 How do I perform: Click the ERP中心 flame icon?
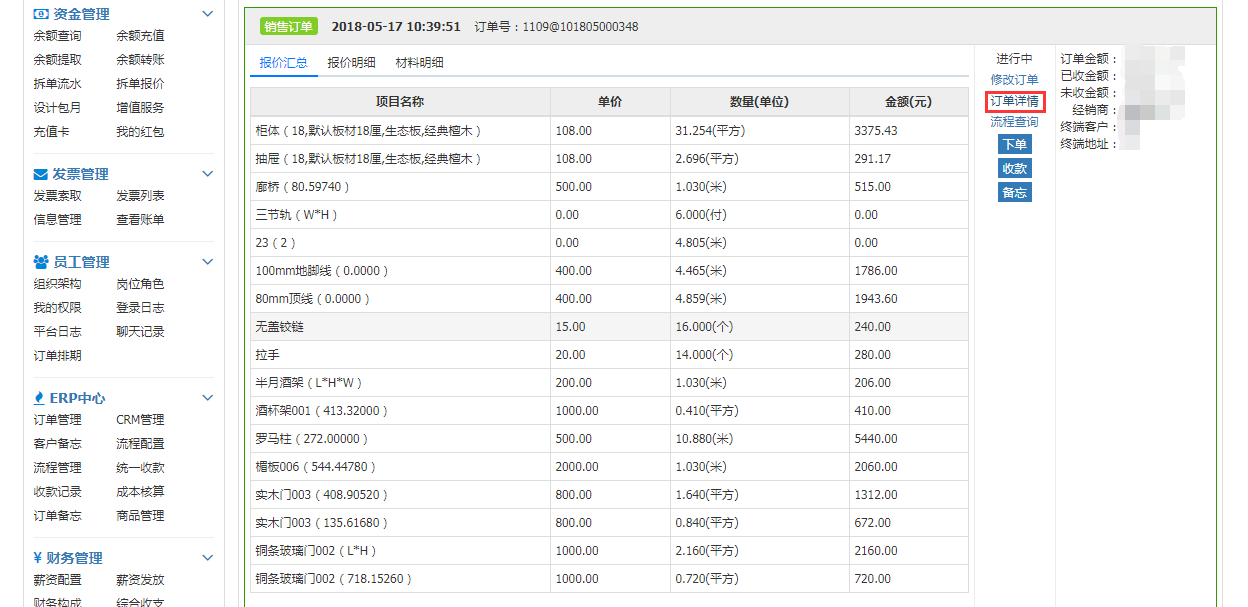coord(40,398)
